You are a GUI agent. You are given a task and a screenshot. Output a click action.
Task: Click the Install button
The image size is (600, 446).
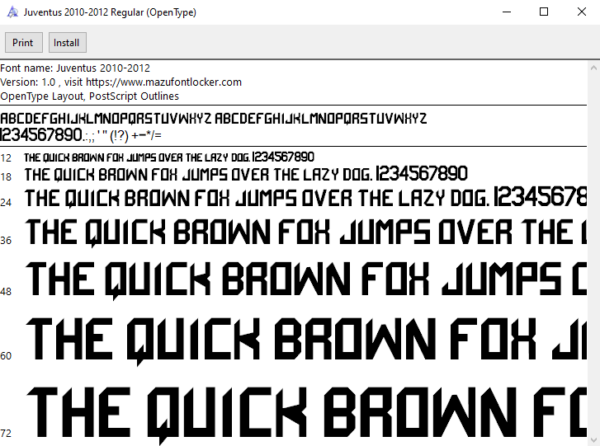[x=67, y=42]
